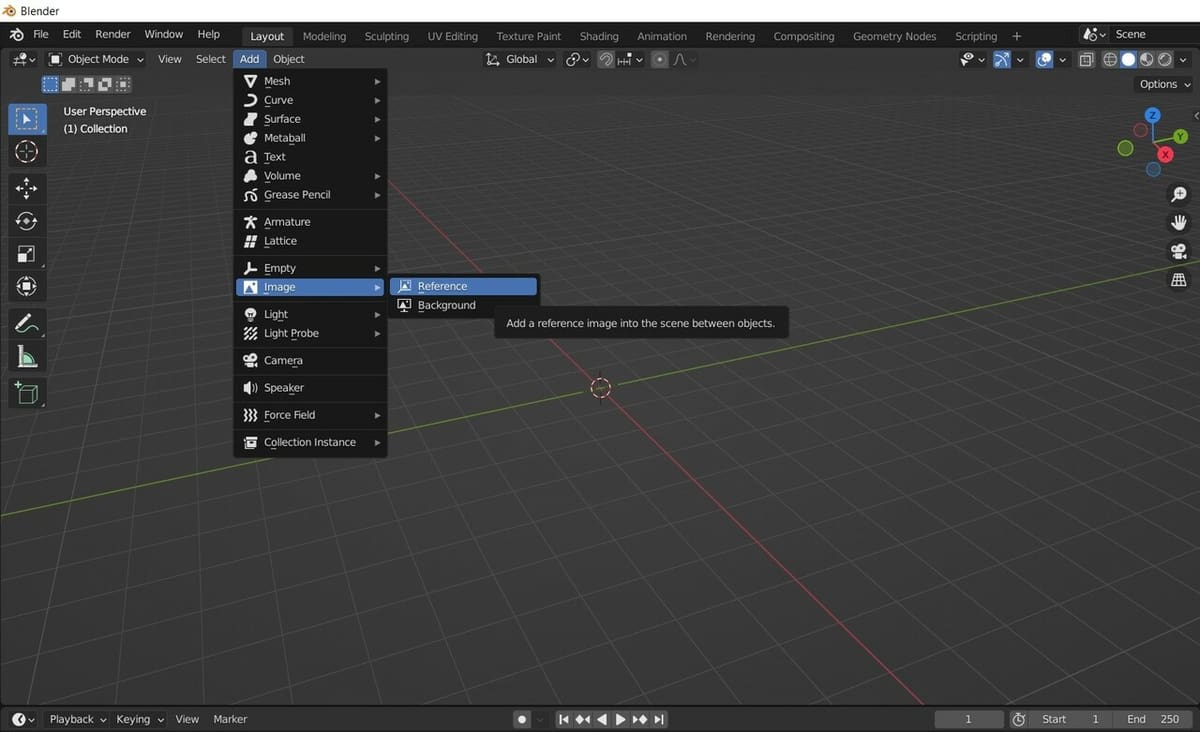Choose Reference from Image submenu
1200x732 pixels.
[x=463, y=286]
